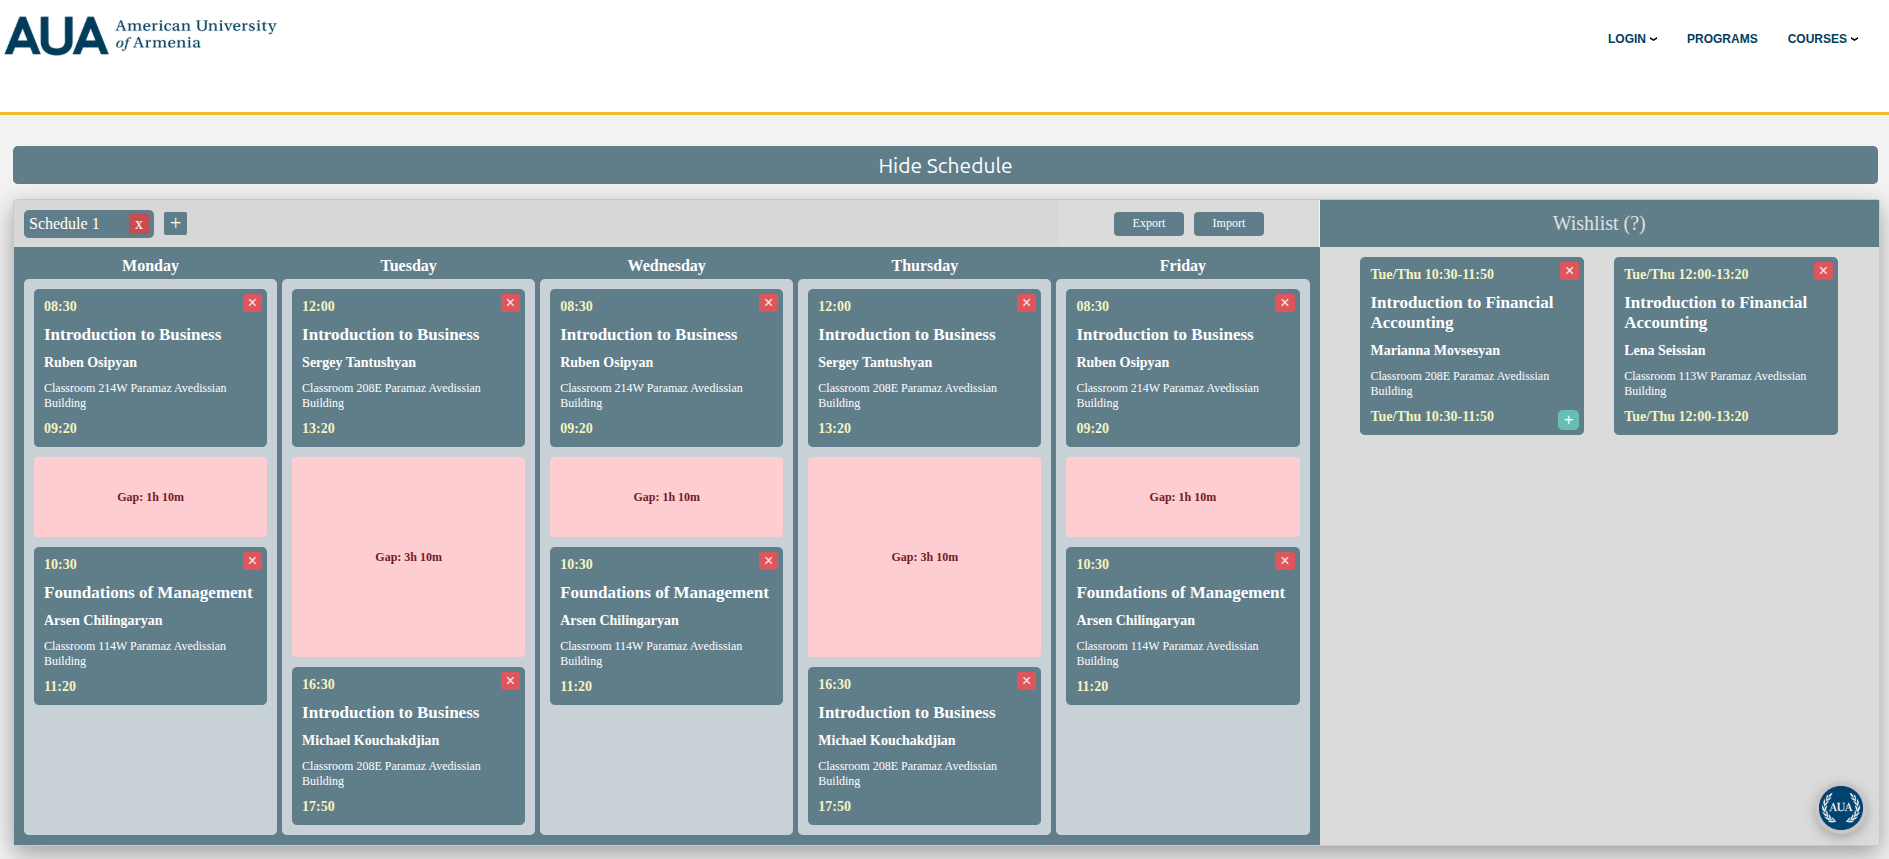Delete Friday 08:30 Introduction to Business card
This screenshot has height=859, width=1889.
tap(1284, 303)
